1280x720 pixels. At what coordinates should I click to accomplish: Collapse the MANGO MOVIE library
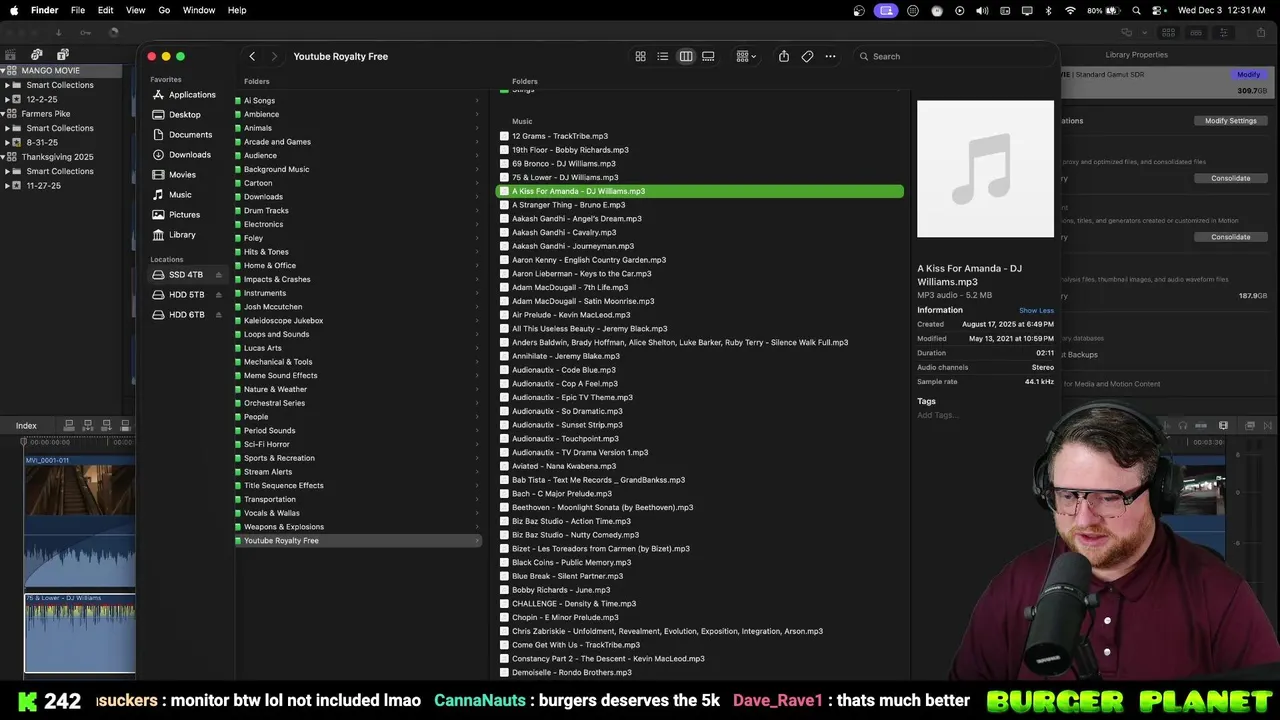coord(3,71)
